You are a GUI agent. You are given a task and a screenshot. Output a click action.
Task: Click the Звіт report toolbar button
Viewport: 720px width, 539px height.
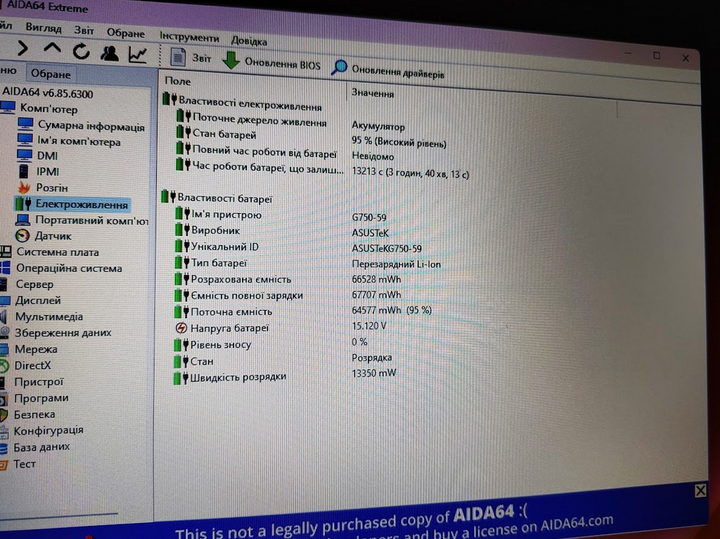pyautogui.click(x=191, y=57)
